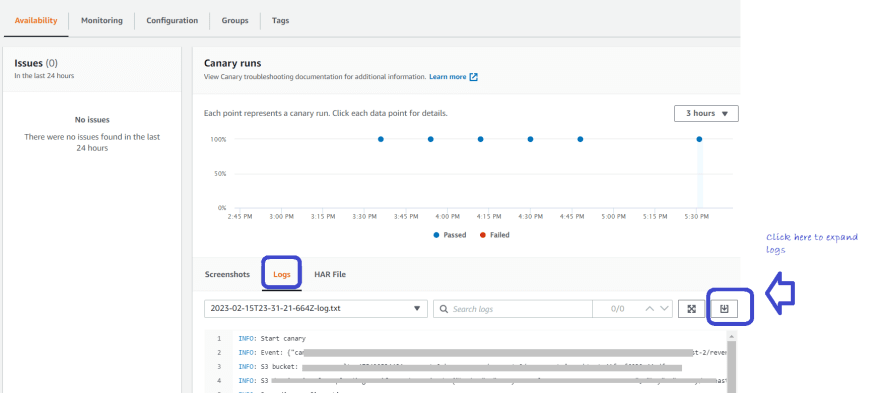
Task: Toggle the Passed legend item
Action: tap(450, 235)
